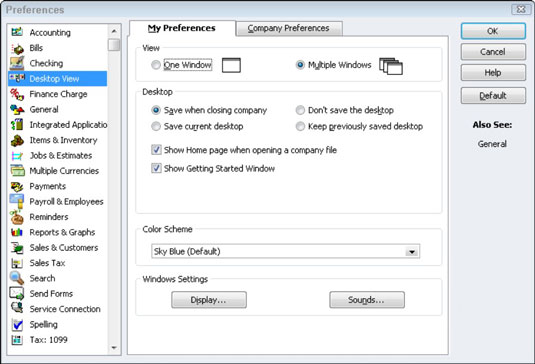The height and width of the screenshot is (364, 535).
Task: Click the Integrated Applications icon
Action: pyautogui.click(x=17, y=125)
